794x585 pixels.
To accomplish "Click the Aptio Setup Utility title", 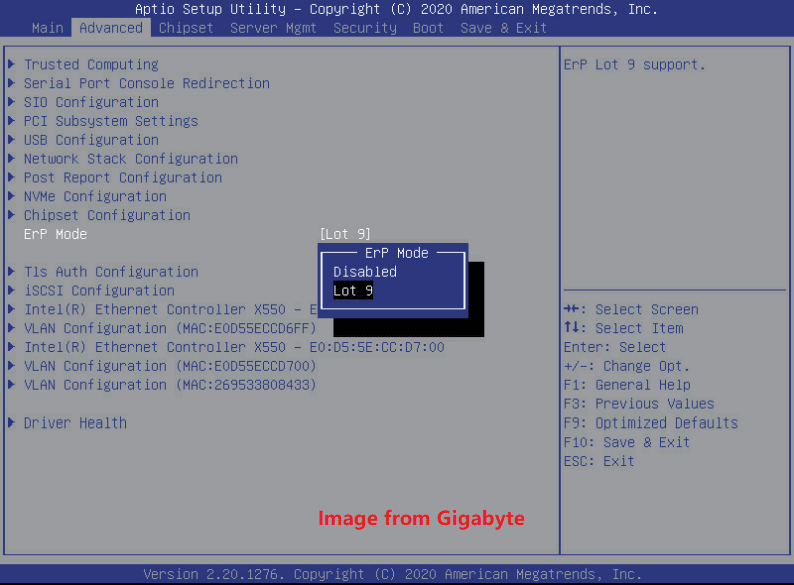I will pos(396,9).
